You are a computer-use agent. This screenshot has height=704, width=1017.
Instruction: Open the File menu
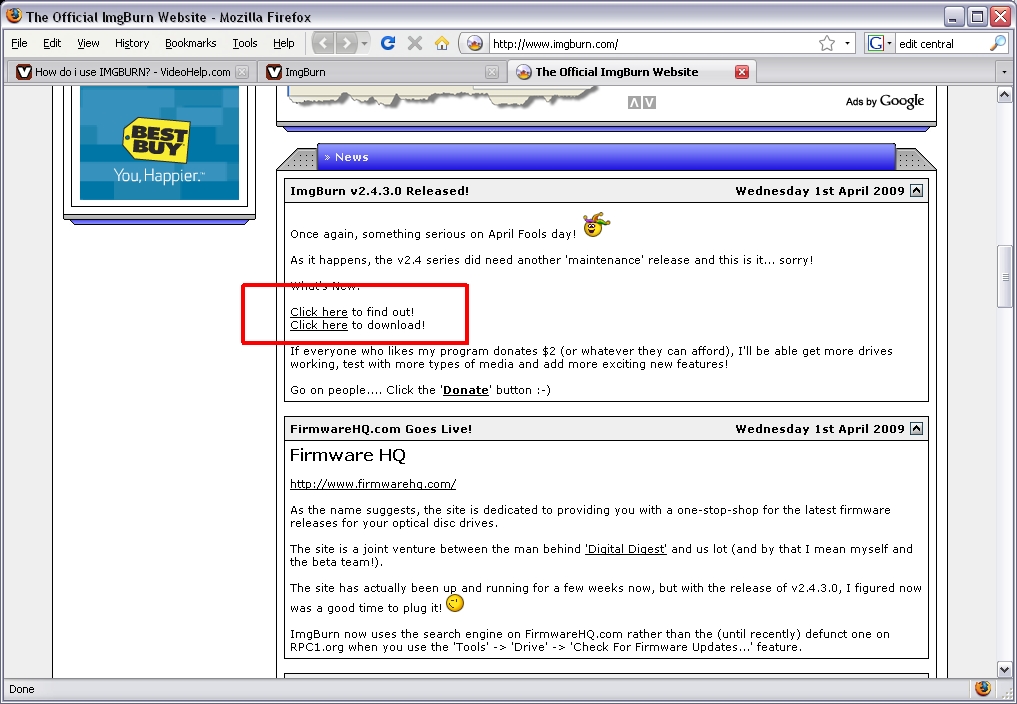(x=19, y=43)
